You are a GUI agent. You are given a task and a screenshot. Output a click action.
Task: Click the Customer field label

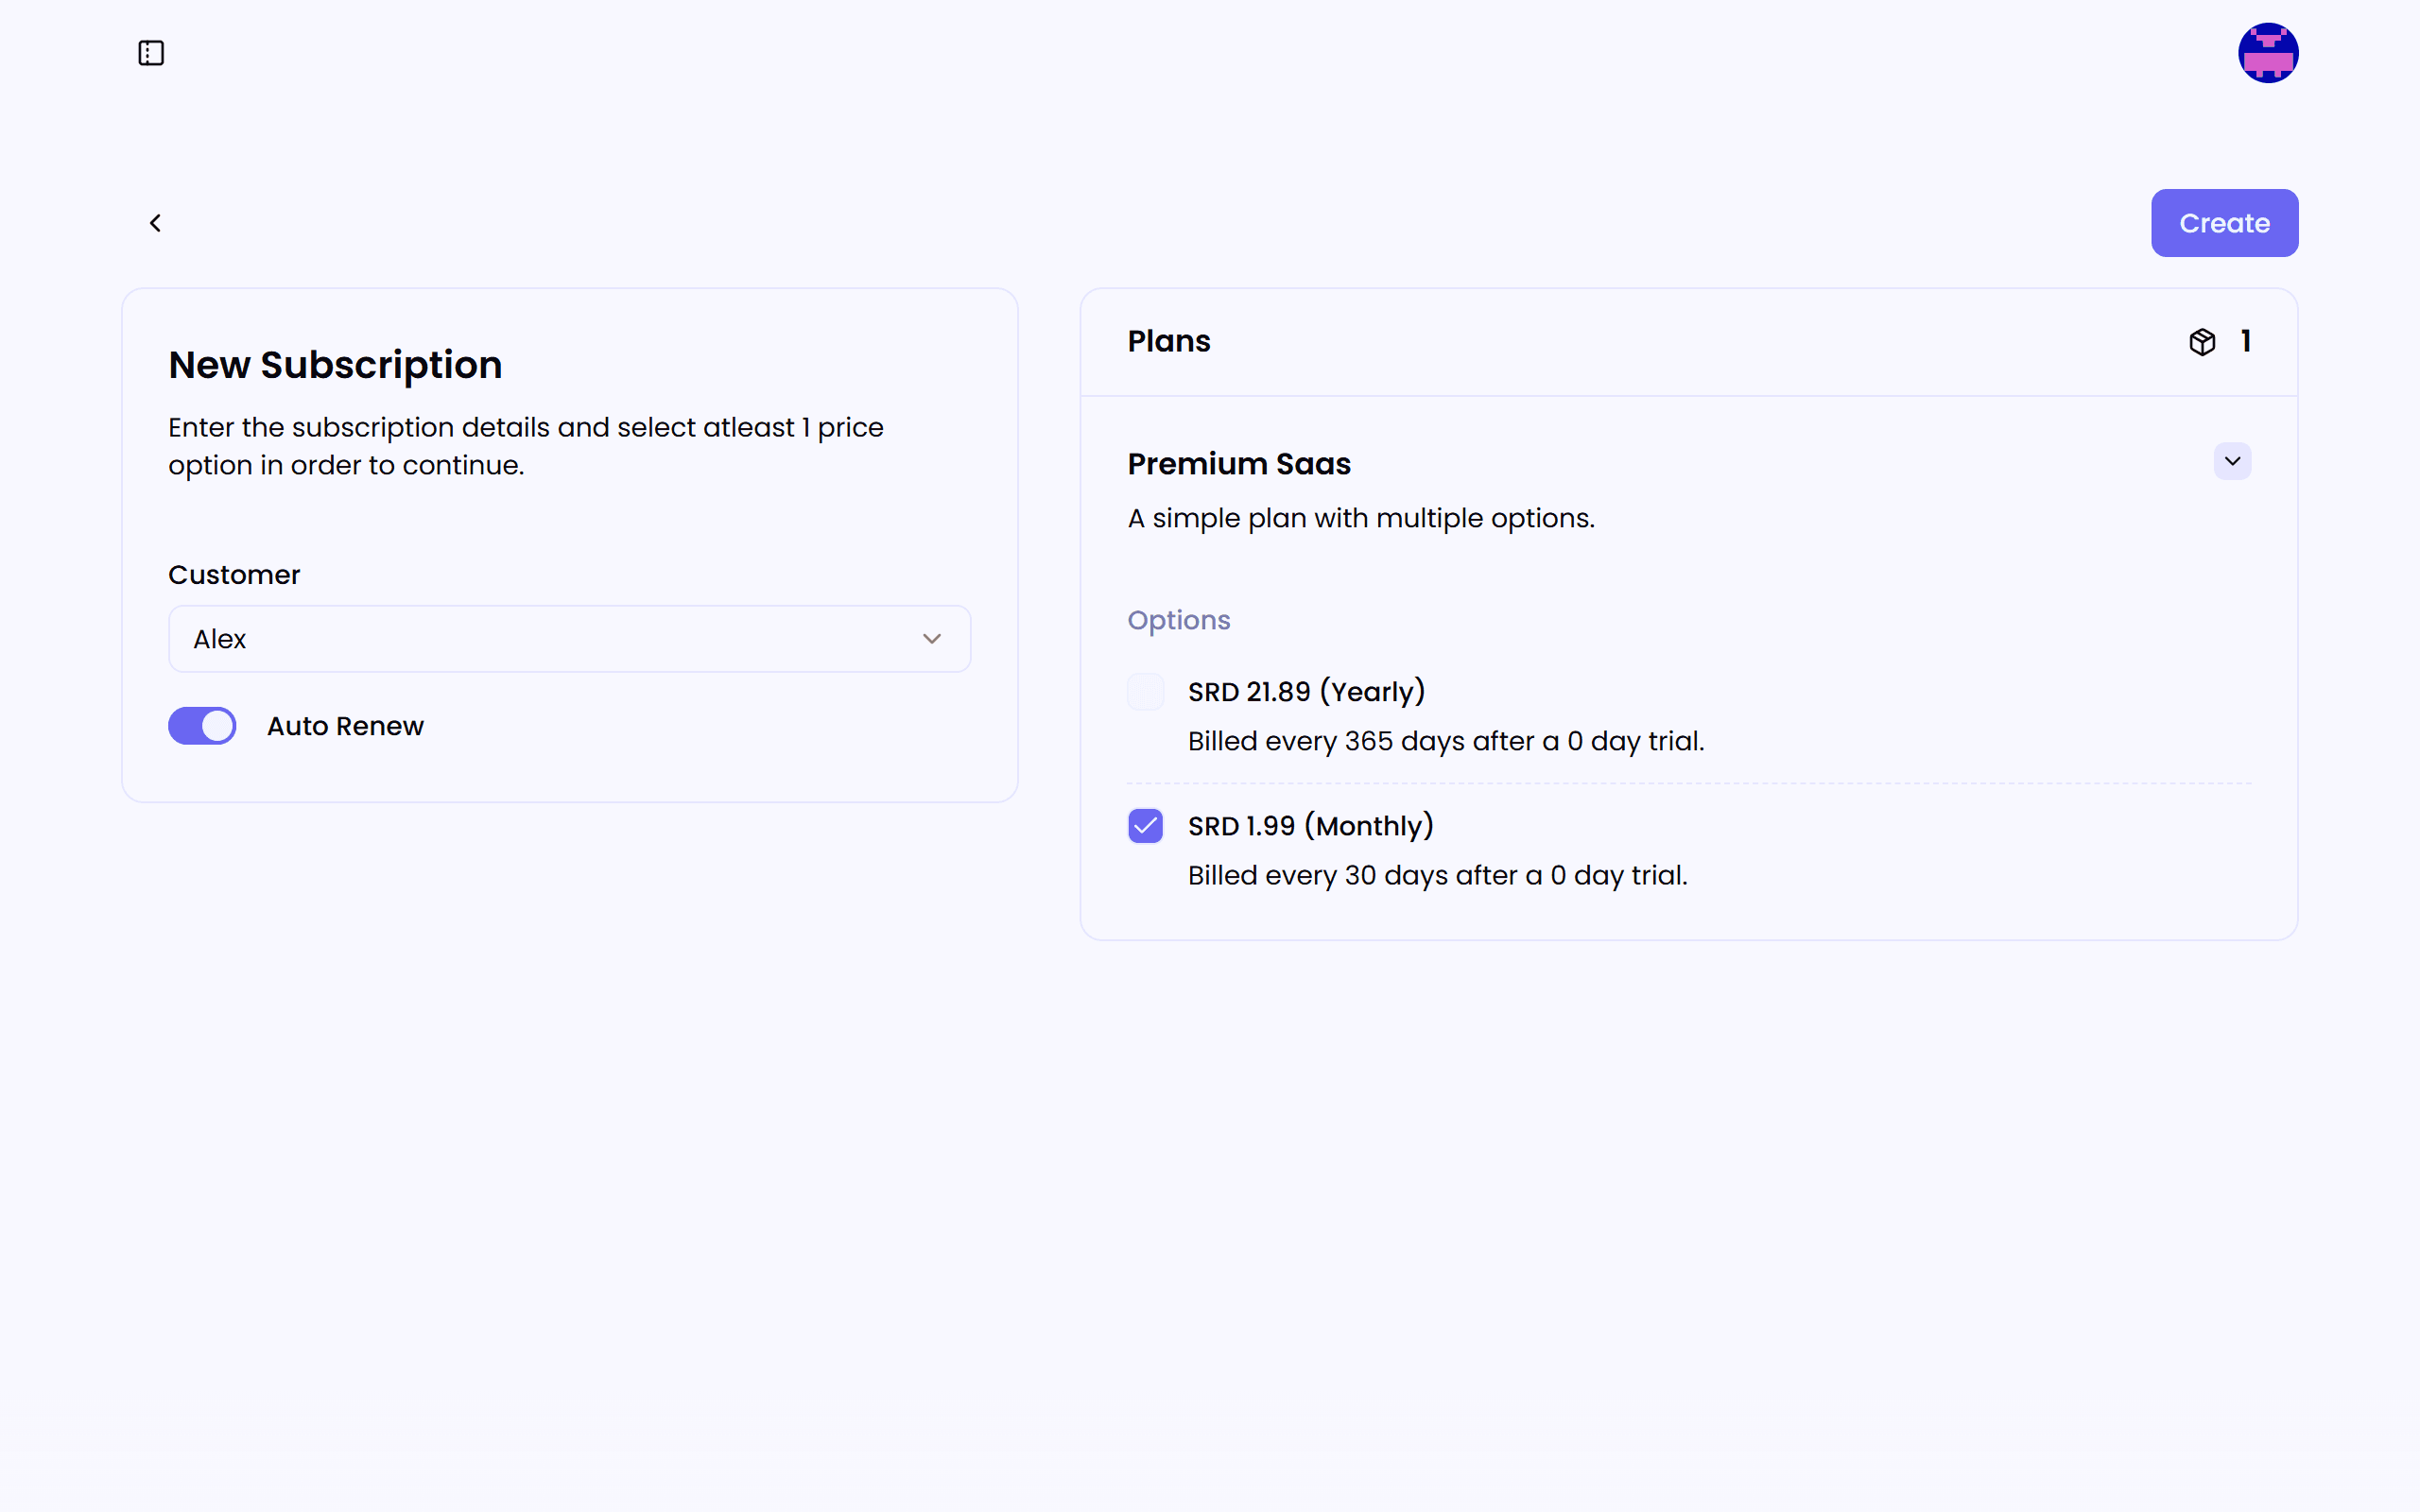point(234,575)
